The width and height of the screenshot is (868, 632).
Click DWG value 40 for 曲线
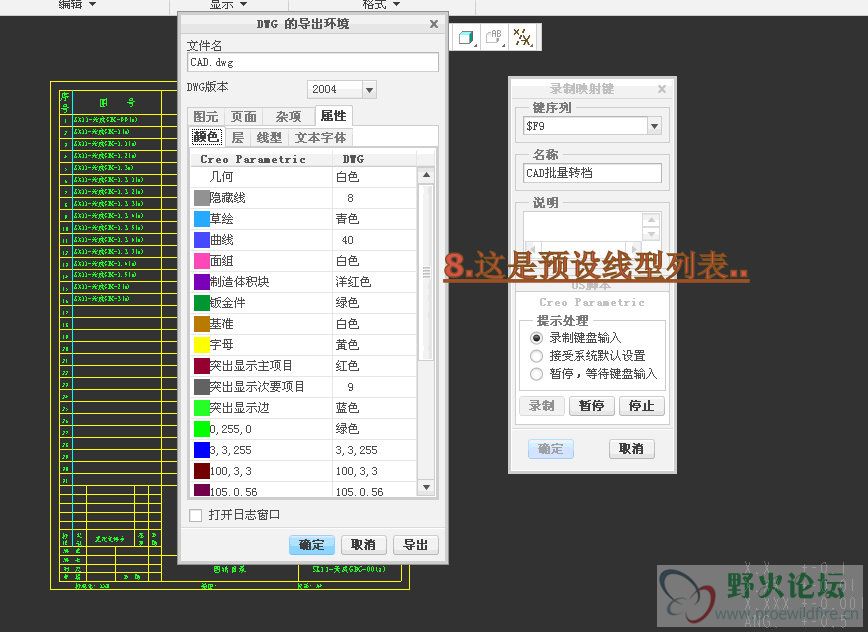[348, 240]
